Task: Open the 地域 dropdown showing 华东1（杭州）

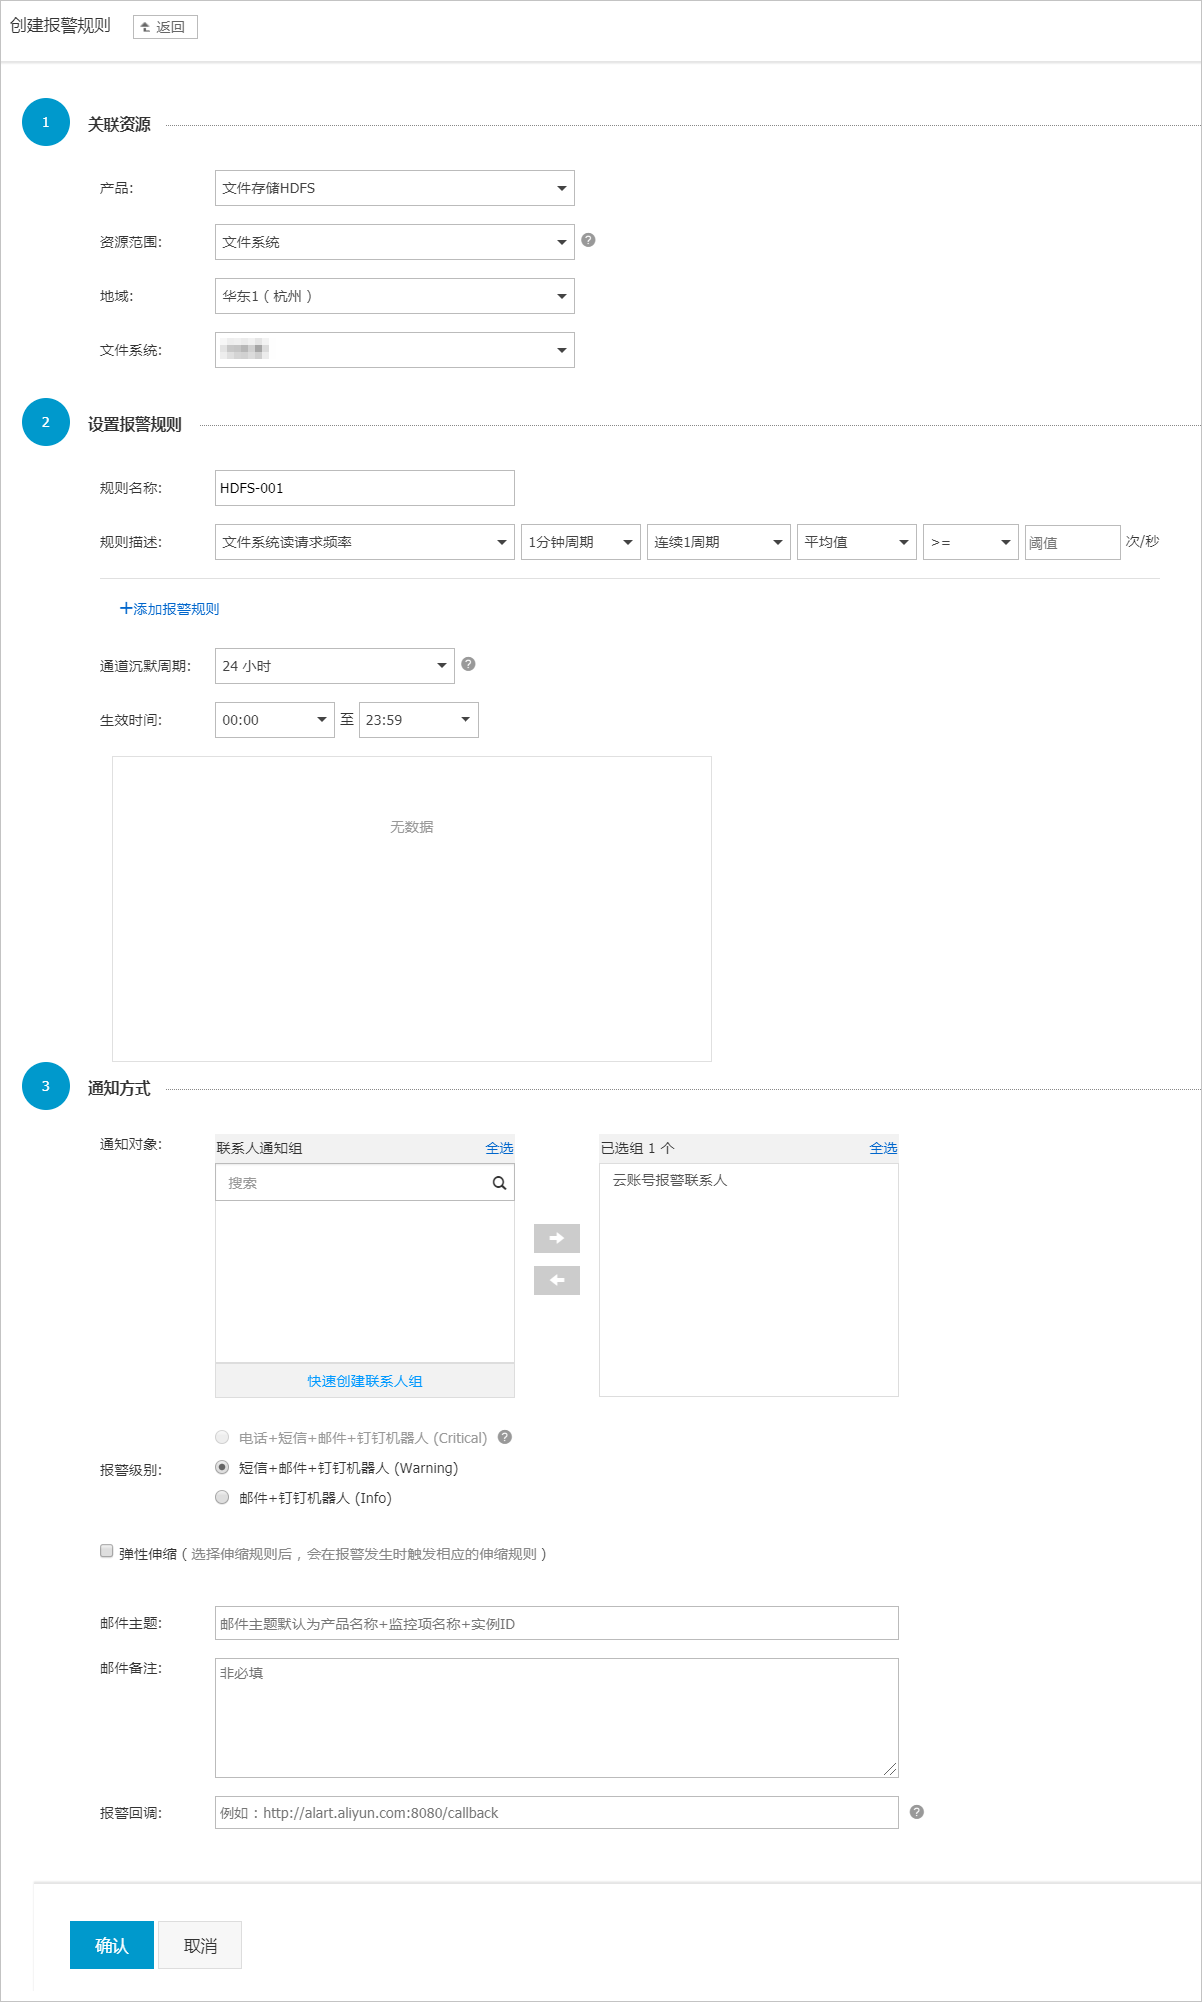Action: (395, 296)
